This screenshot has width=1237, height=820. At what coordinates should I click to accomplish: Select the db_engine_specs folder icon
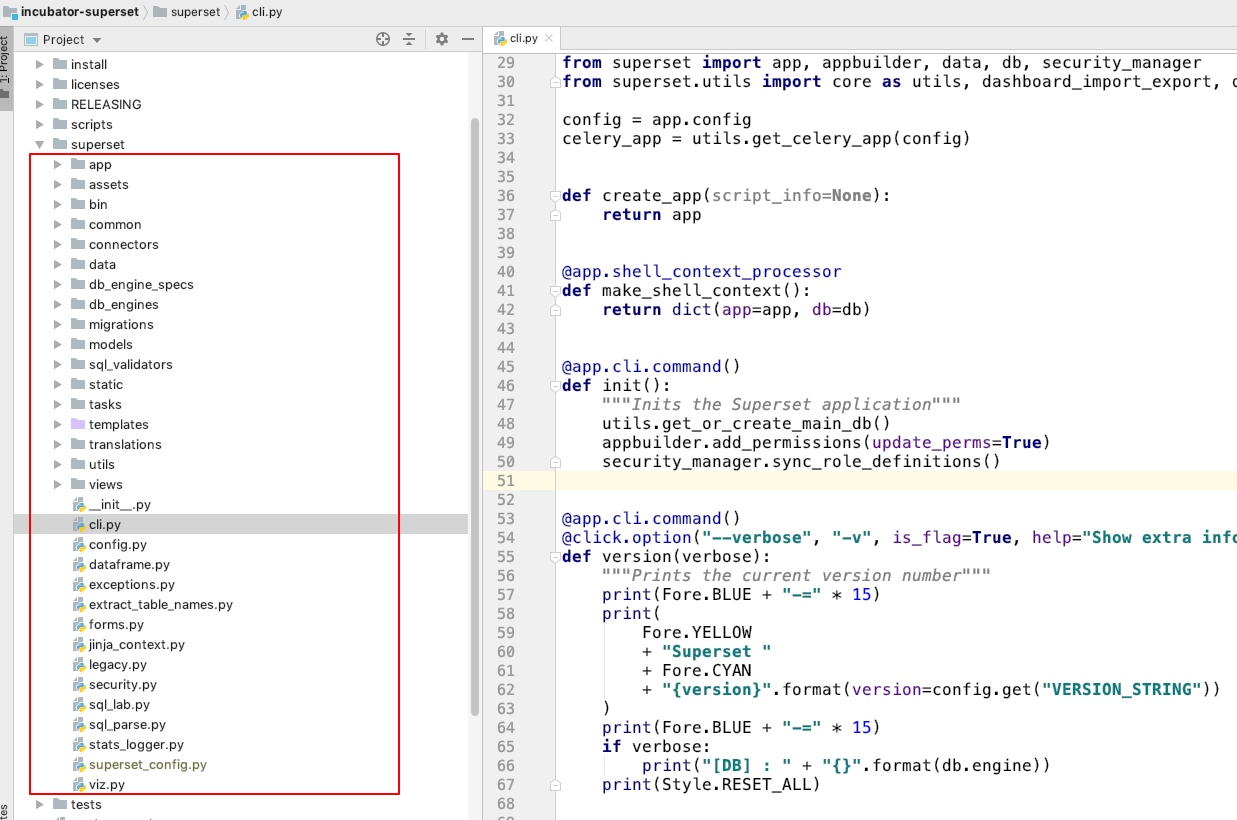click(78, 284)
